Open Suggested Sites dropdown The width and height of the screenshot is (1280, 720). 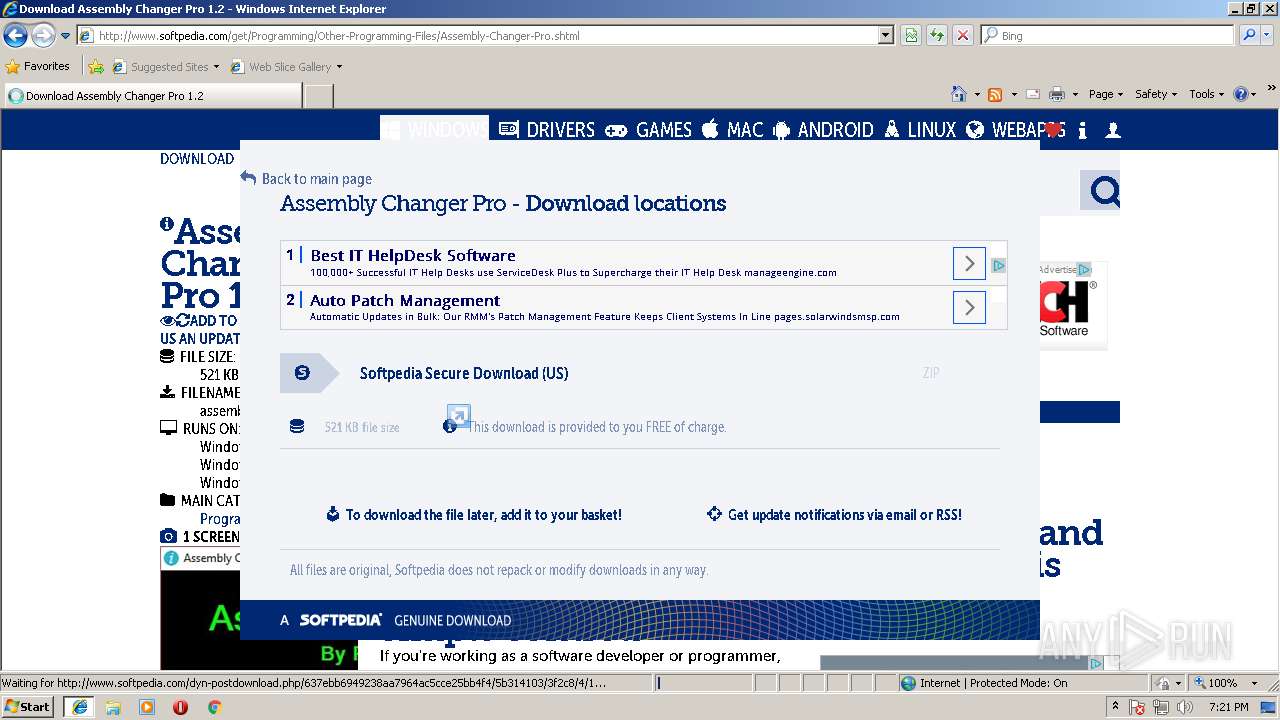point(166,67)
